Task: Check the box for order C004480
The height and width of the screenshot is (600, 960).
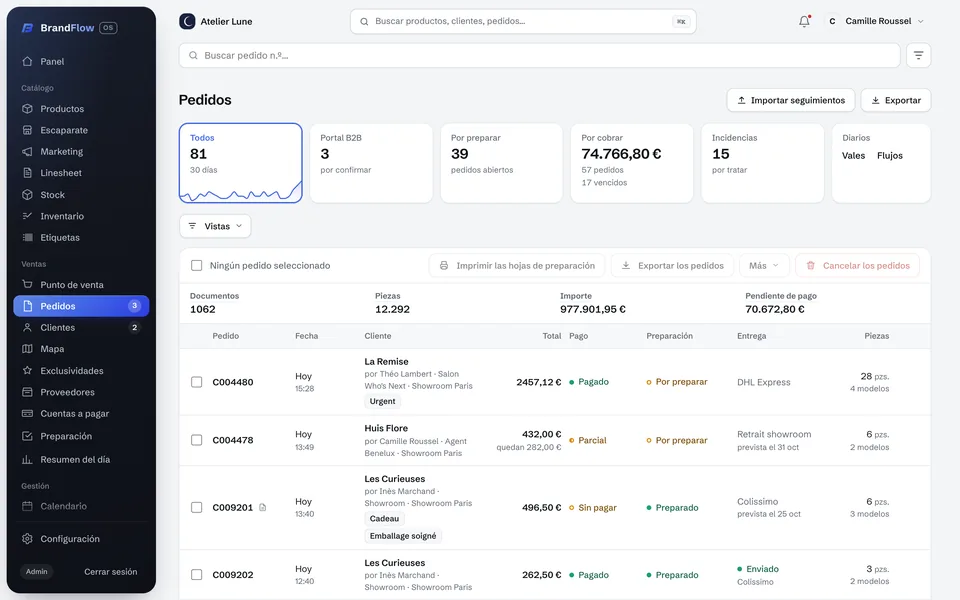Action: coord(197,382)
